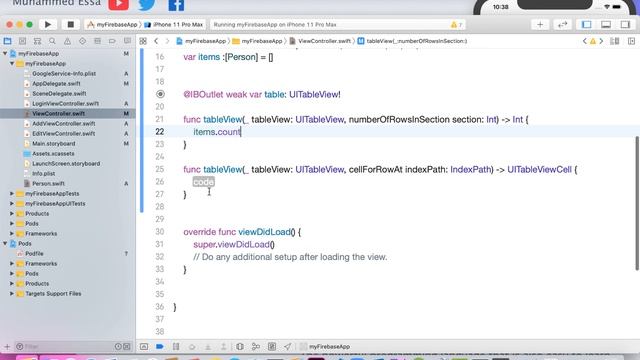Open environment overrides button
This screenshot has width=640, height=360.
pos(272,347)
